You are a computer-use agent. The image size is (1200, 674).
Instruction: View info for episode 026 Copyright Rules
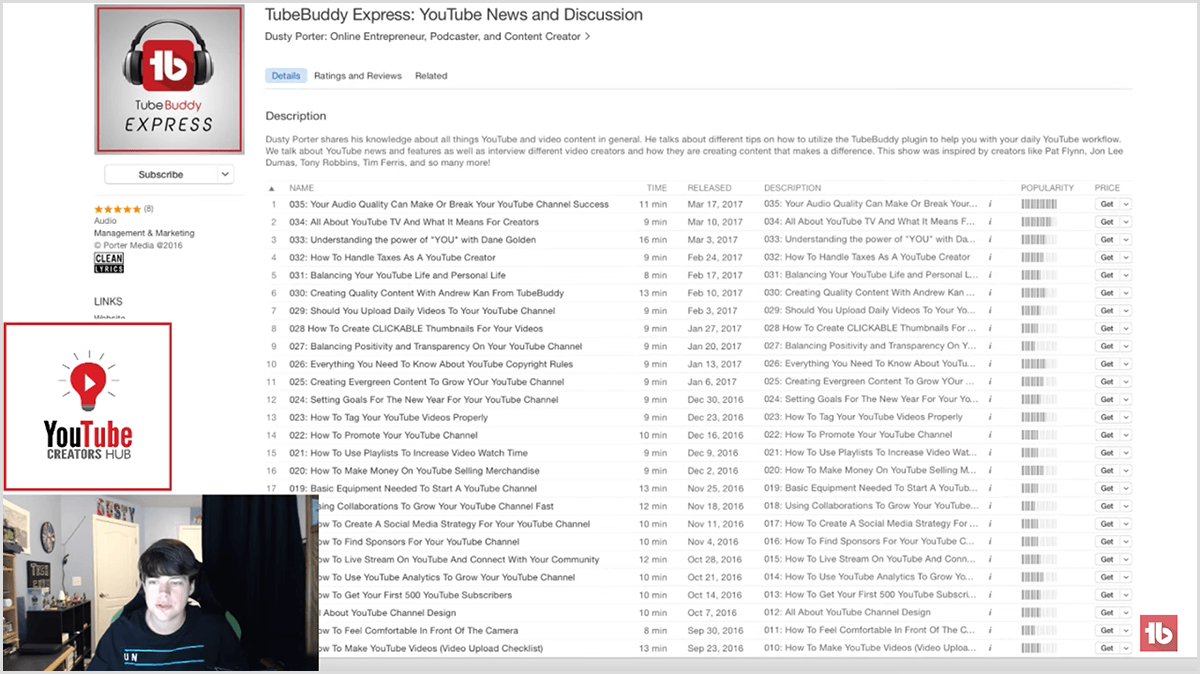click(989, 364)
